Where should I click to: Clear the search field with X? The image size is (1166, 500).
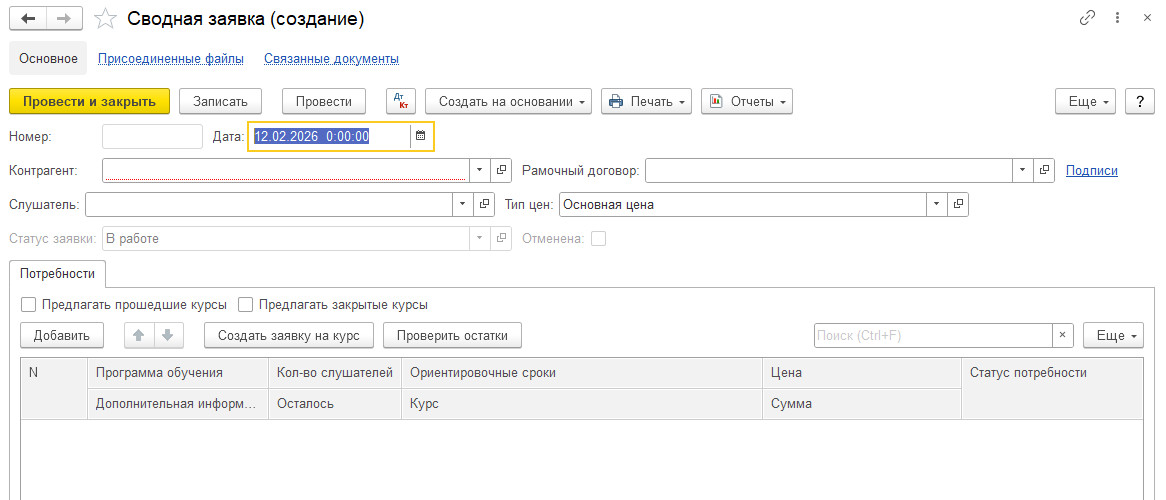pos(1063,335)
